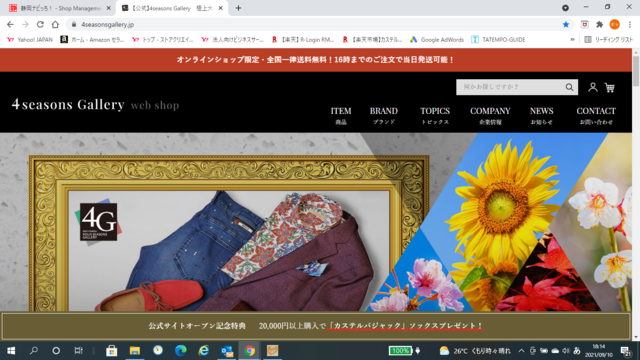Open the Chrome three-dot menu
The image size is (640, 360).
(x=630, y=24)
